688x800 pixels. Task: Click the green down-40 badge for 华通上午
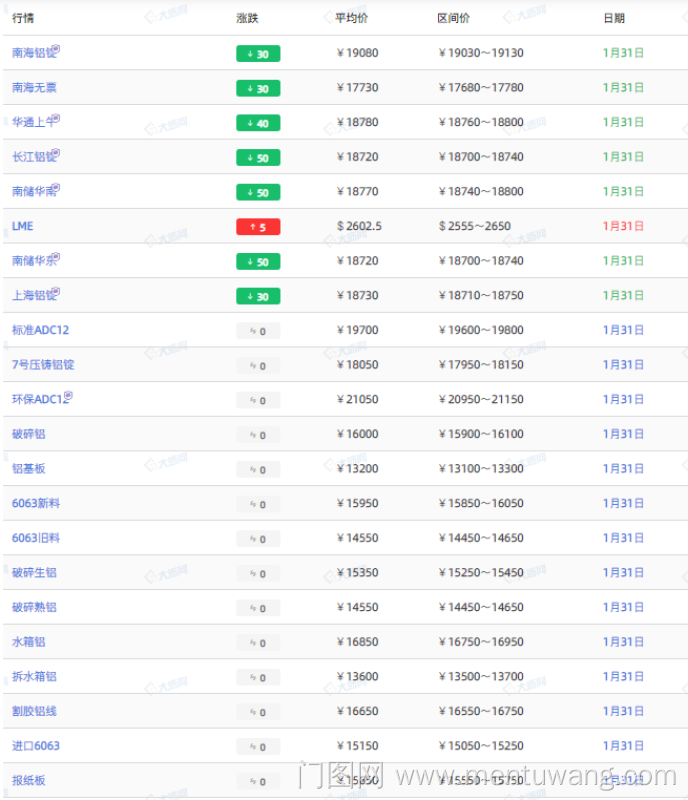(x=258, y=123)
